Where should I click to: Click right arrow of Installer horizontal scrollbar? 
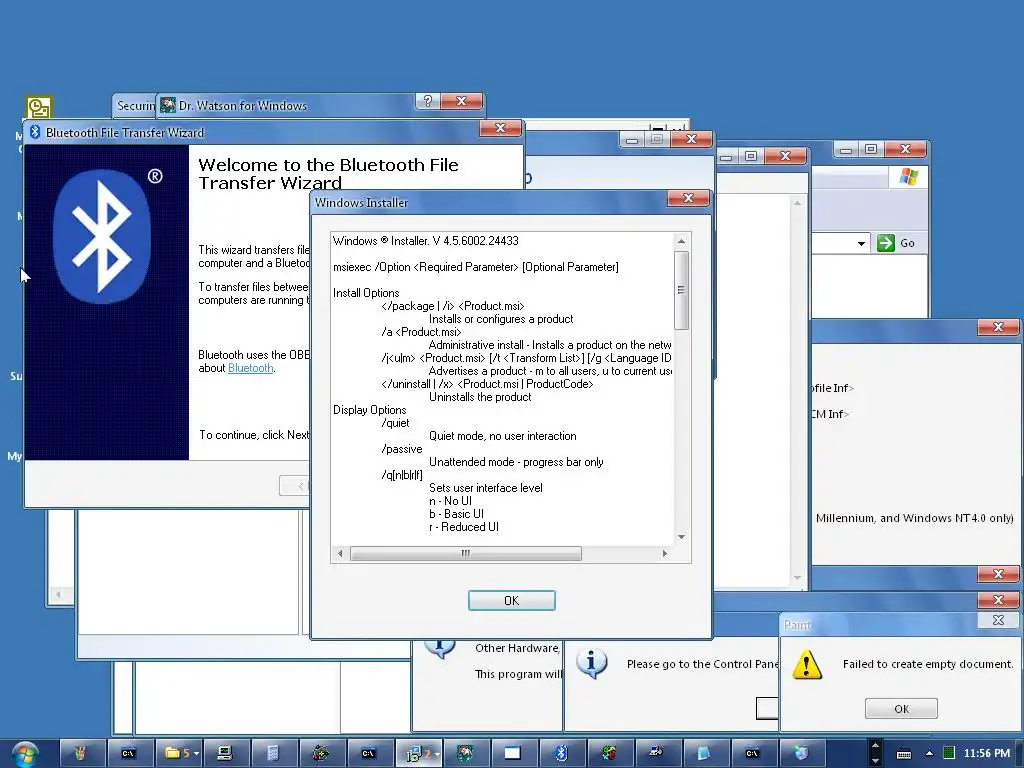pos(665,553)
